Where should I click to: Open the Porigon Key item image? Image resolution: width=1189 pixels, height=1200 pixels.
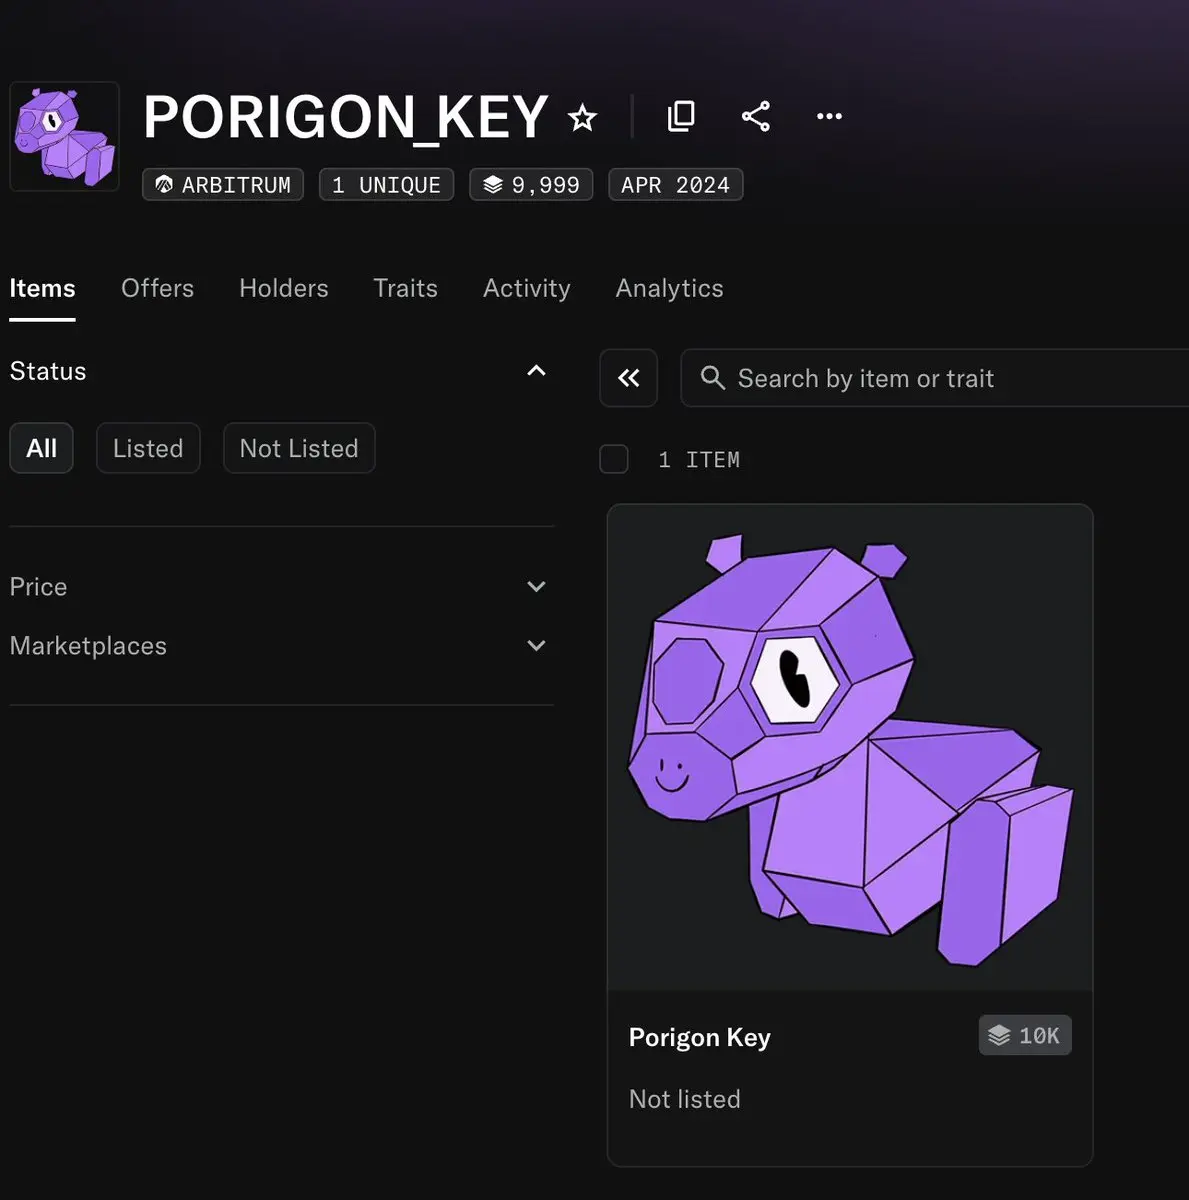pyautogui.click(x=850, y=748)
